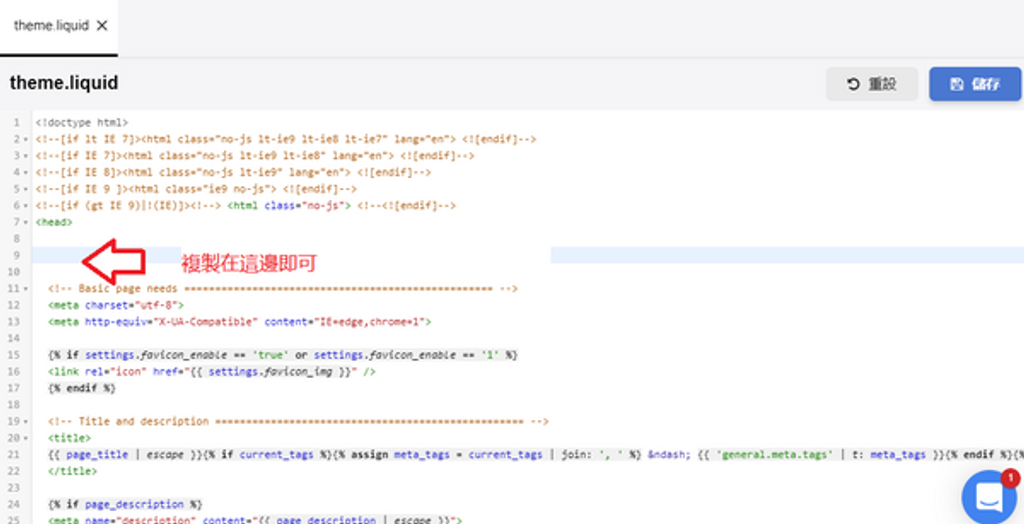Collapse the title tag fold on line 20
Image resolution: width=1024 pixels, height=524 pixels.
[25, 438]
